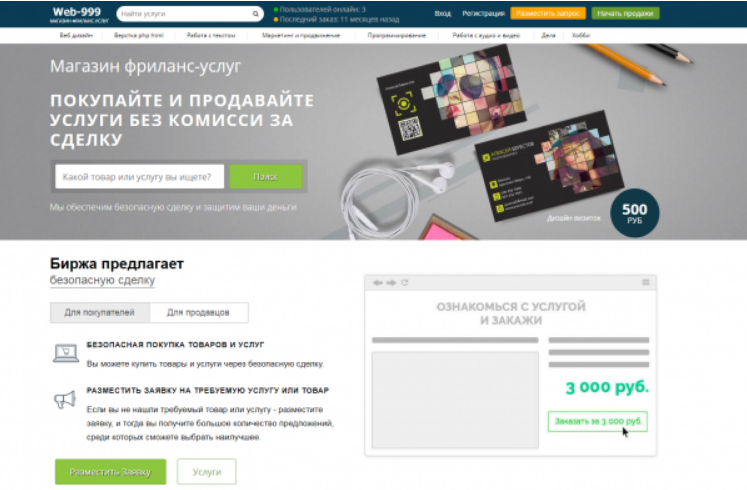Click the Вход login link

click(443, 13)
